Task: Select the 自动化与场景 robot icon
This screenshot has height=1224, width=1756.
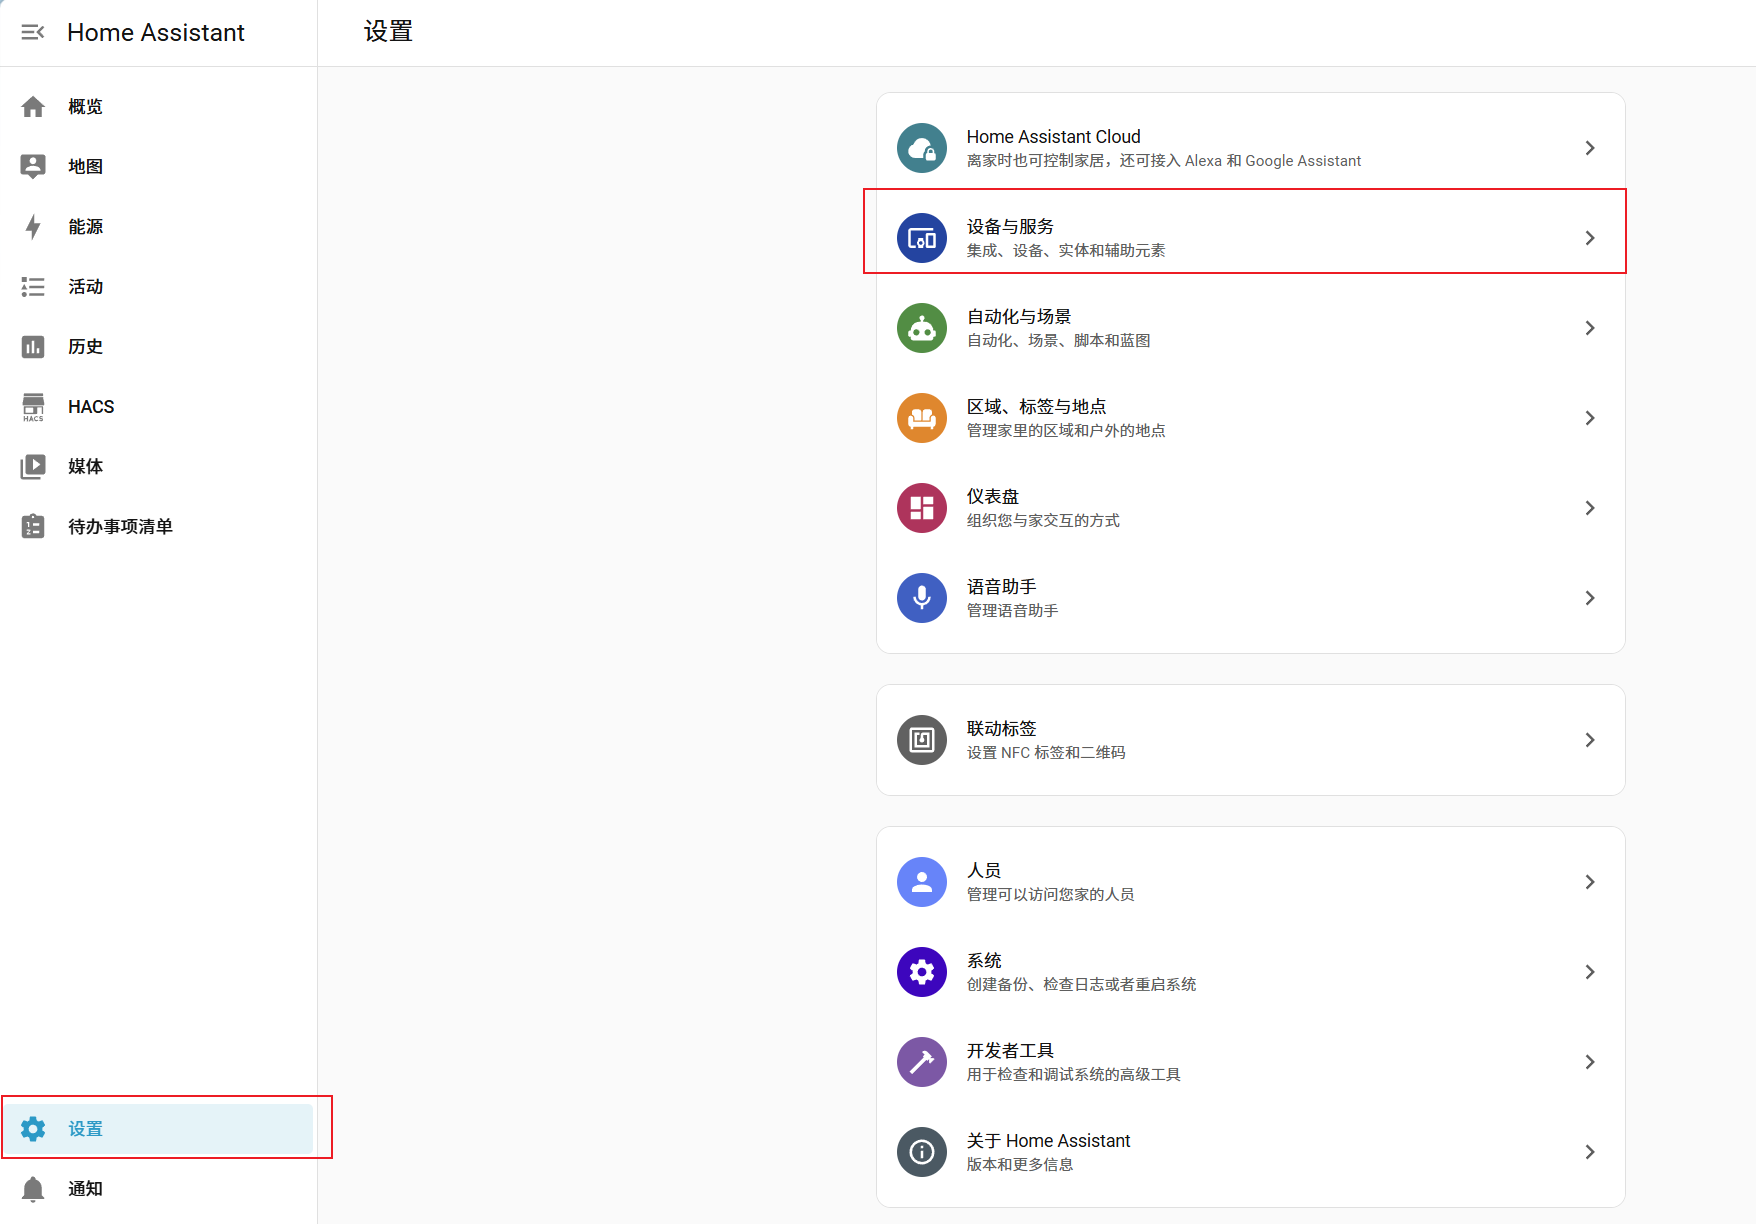Action: click(921, 328)
